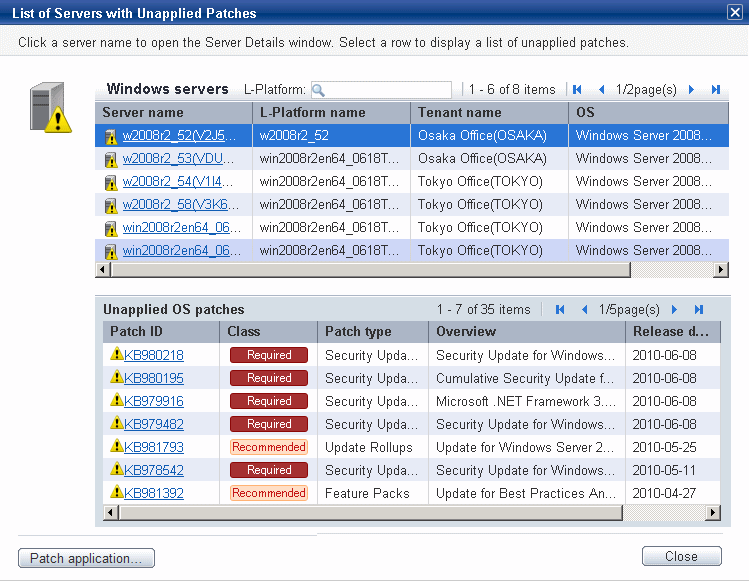Select Osaka Office(OSAKA) cell in second row
Screen dimensions: 749x581
click(x=489, y=159)
